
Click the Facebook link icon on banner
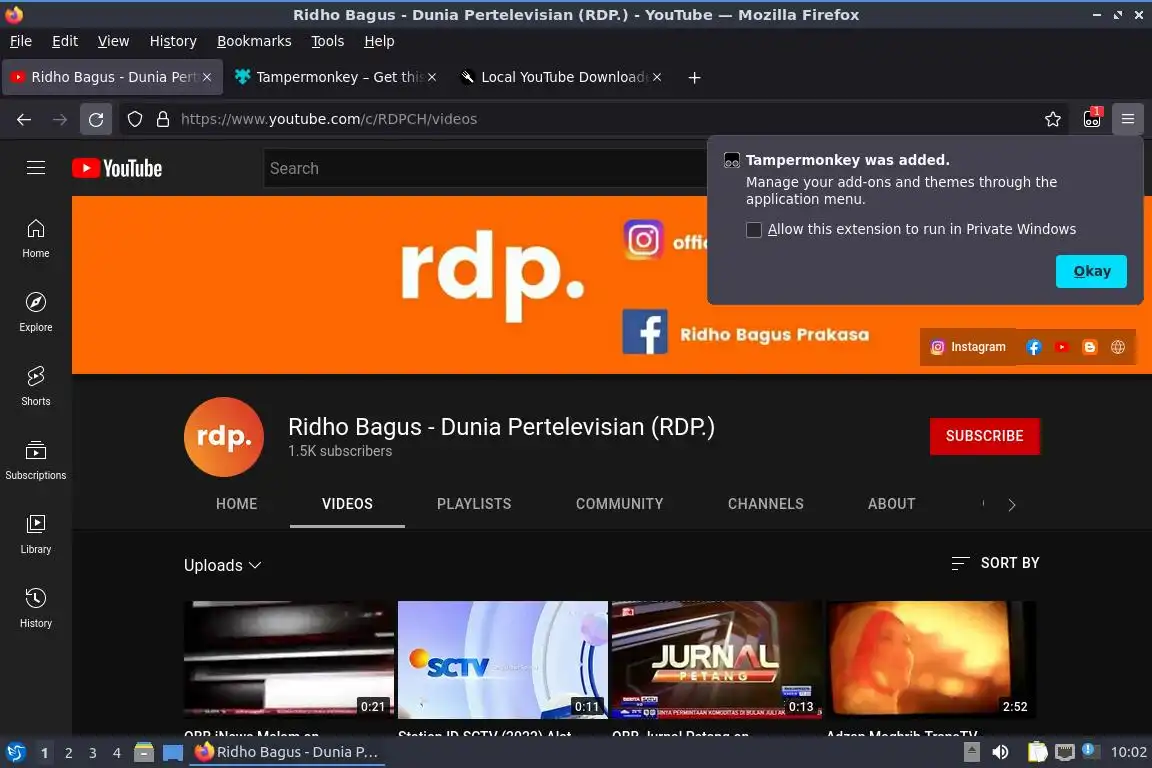pos(1034,347)
